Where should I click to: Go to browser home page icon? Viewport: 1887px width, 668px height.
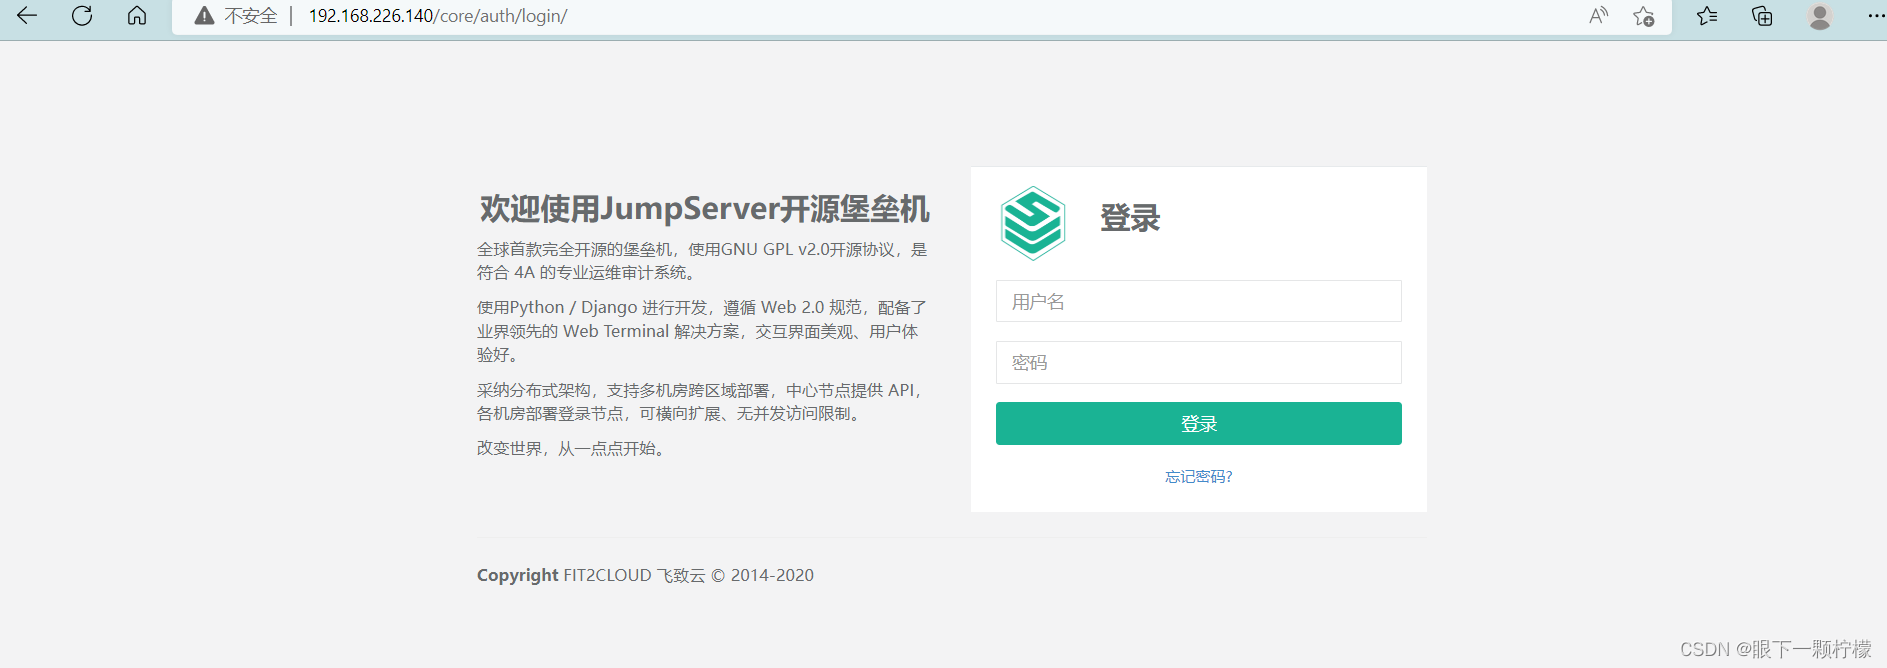[x=137, y=16]
